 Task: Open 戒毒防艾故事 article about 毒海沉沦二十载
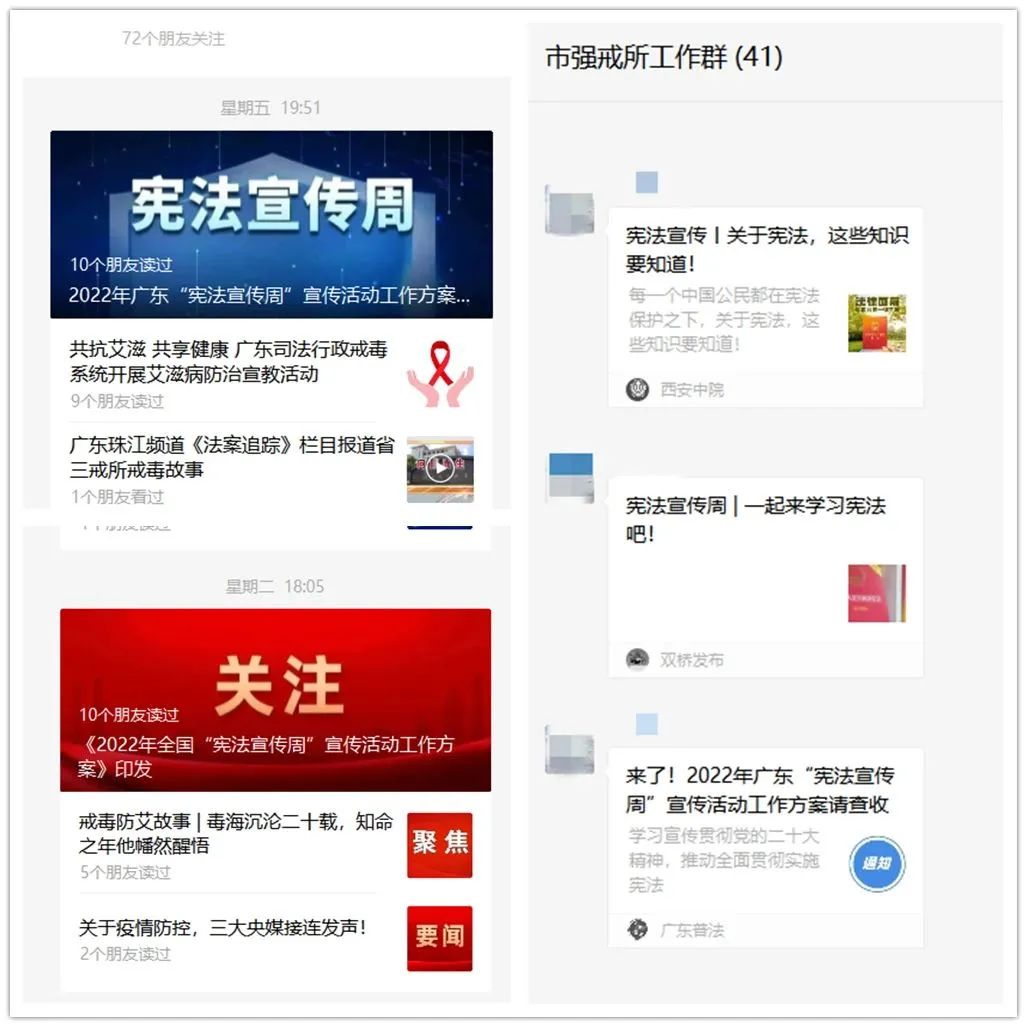(x=230, y=833)
